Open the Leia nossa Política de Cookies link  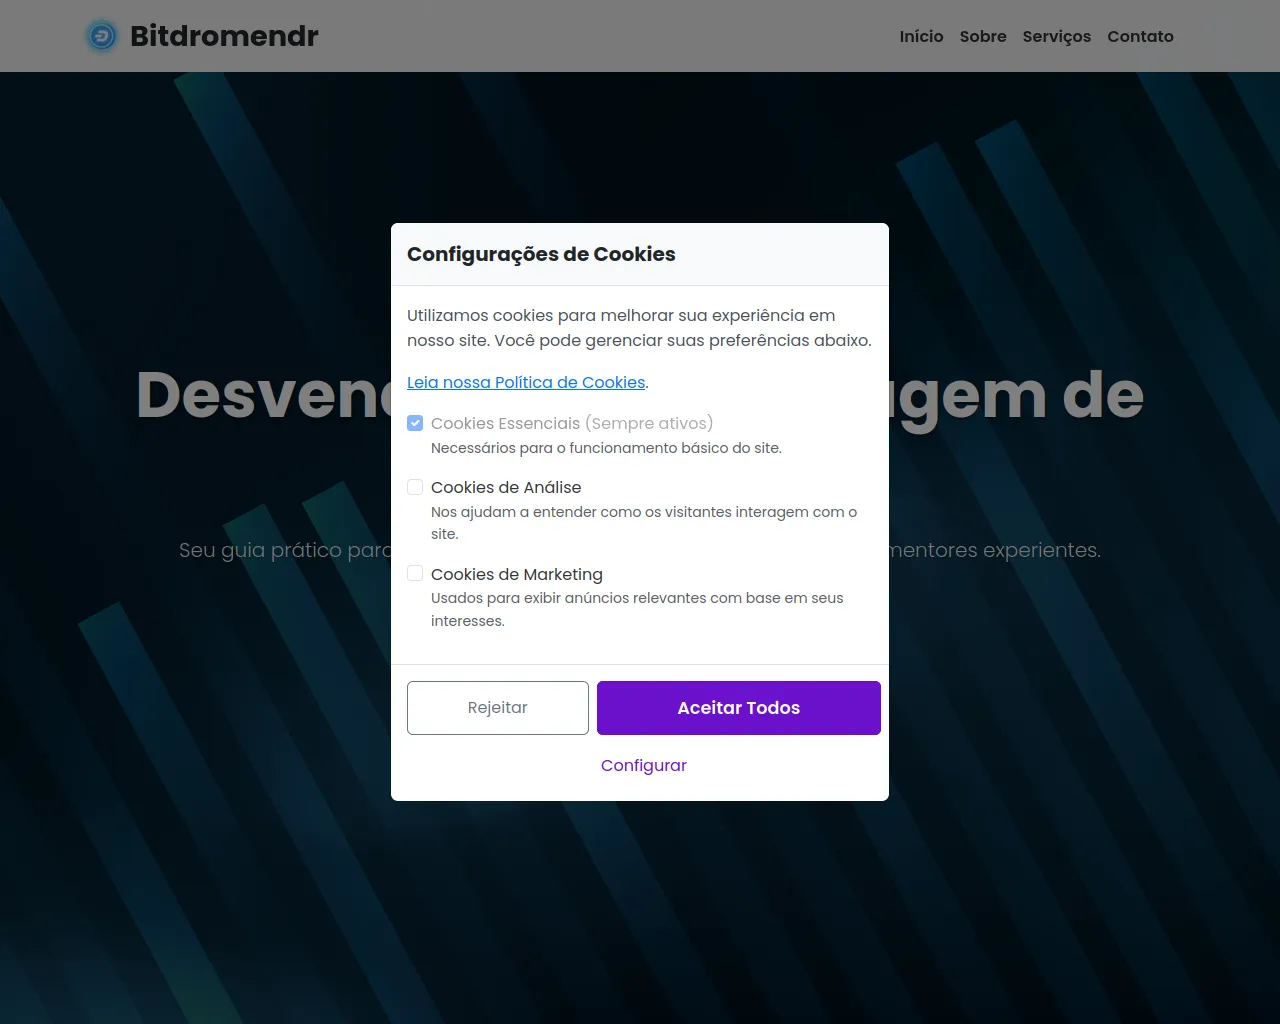coord(526,382)
